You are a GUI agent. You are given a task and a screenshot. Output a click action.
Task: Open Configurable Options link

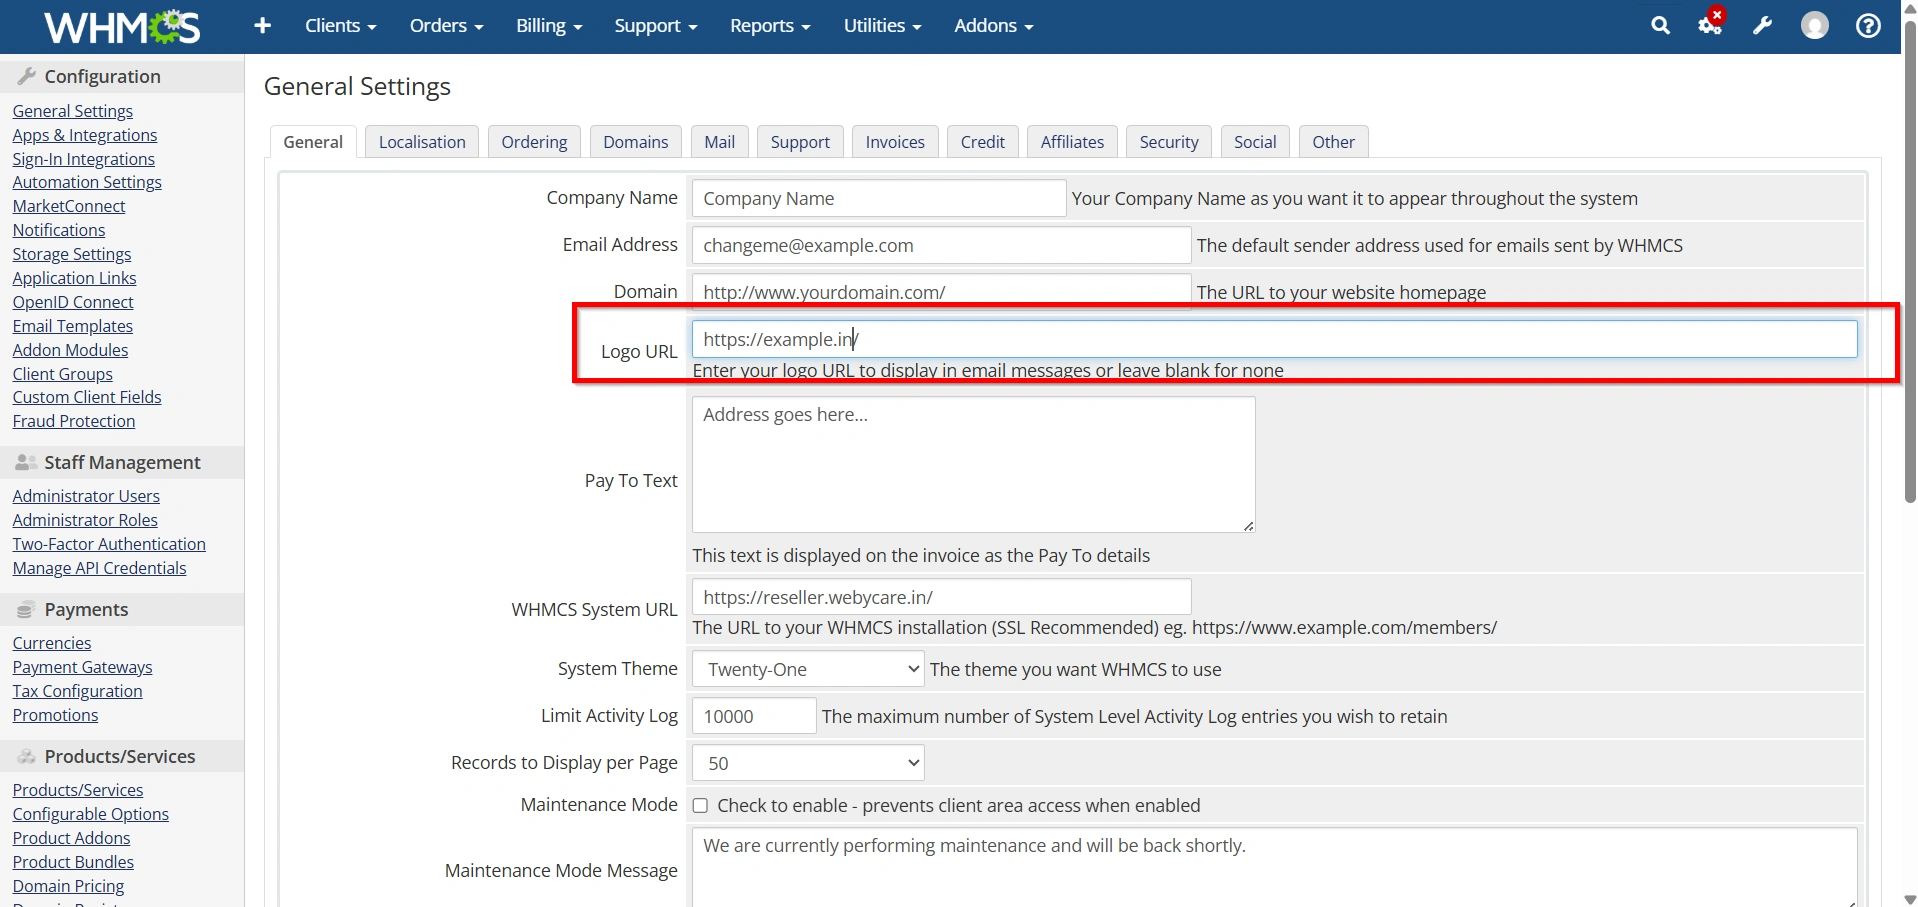91,814
